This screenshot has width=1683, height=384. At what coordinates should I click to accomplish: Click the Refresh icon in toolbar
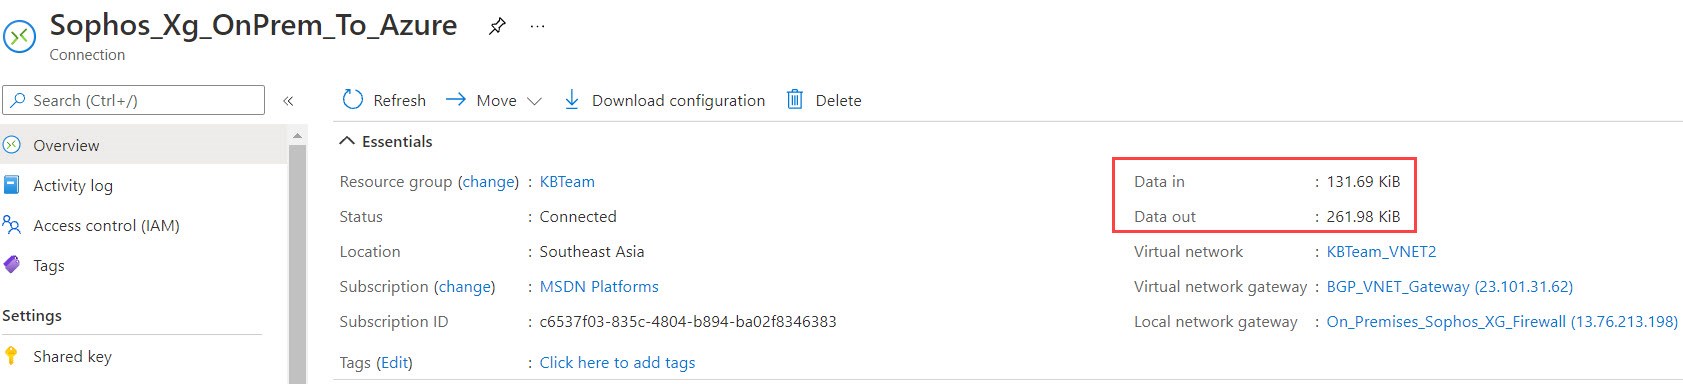tap(353, 100)
